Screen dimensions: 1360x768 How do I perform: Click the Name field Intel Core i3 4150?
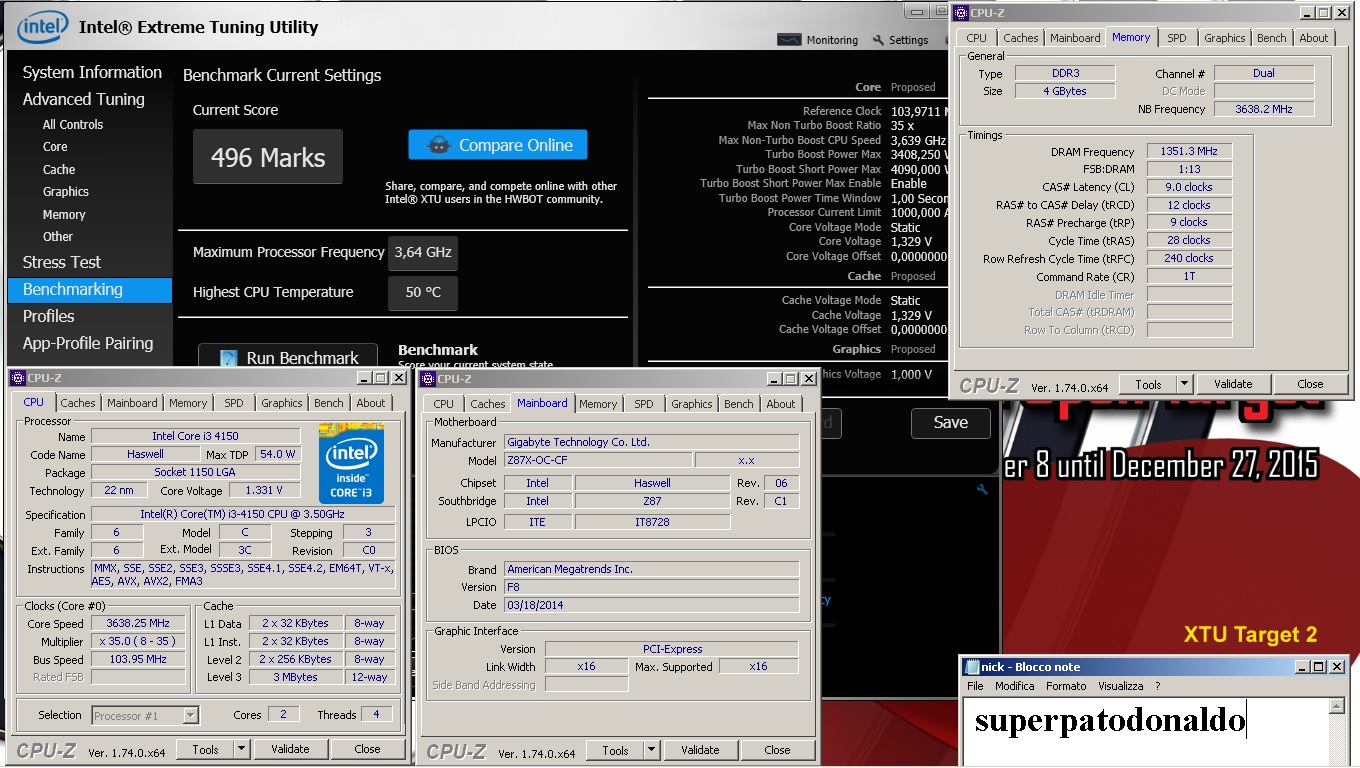[x=195, y=436]
